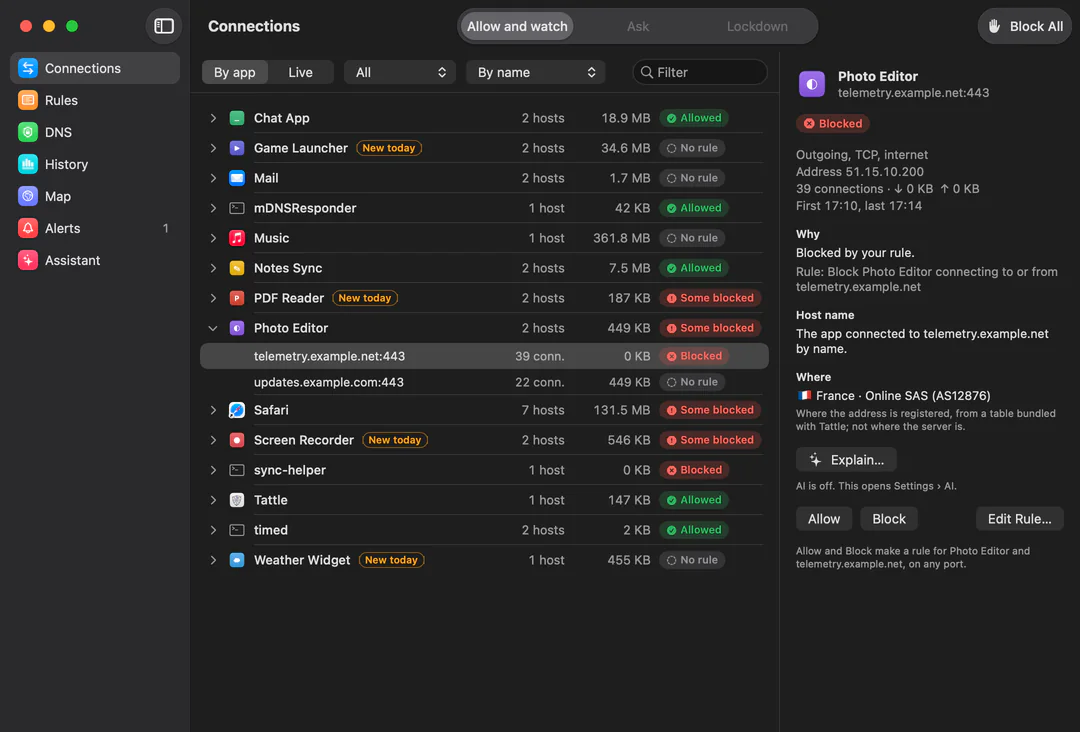Click the Photo Editor icon in detail panel
The height and width of the screenshot is (732, 1080).
(x=812, y=84)
